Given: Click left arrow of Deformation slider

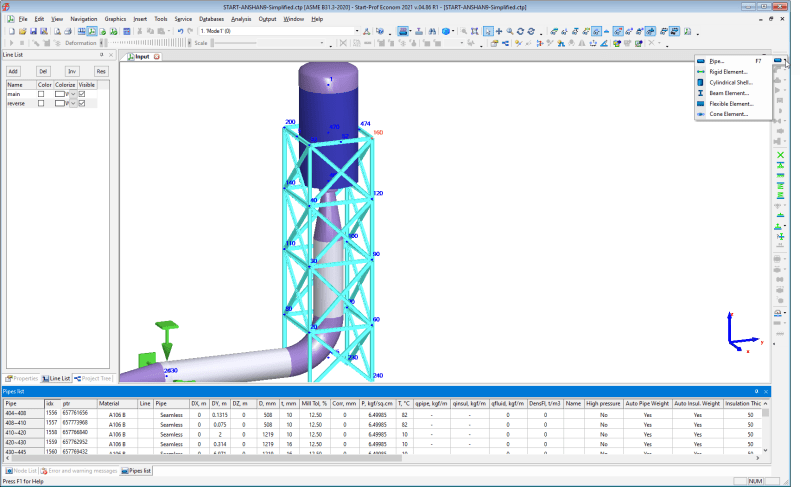Looking at the screenshot, I should tap(102, 43).
